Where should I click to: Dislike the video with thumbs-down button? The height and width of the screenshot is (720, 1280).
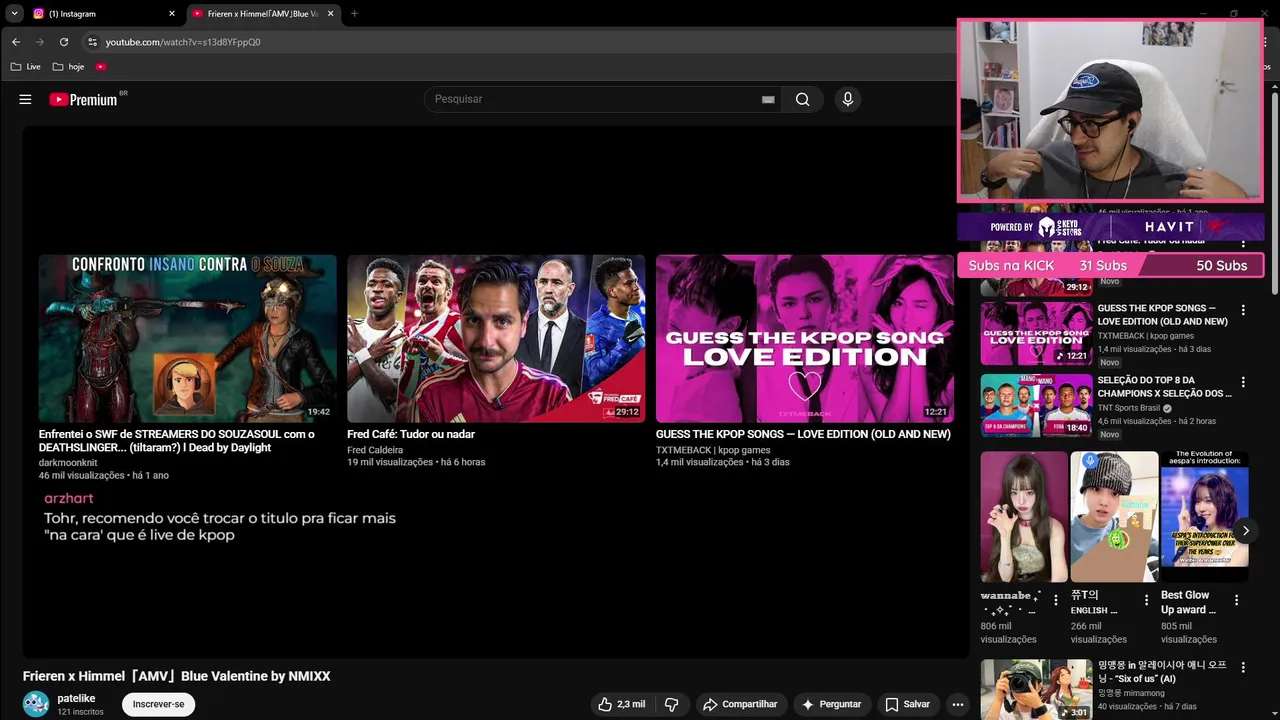[x=671, y=704]
